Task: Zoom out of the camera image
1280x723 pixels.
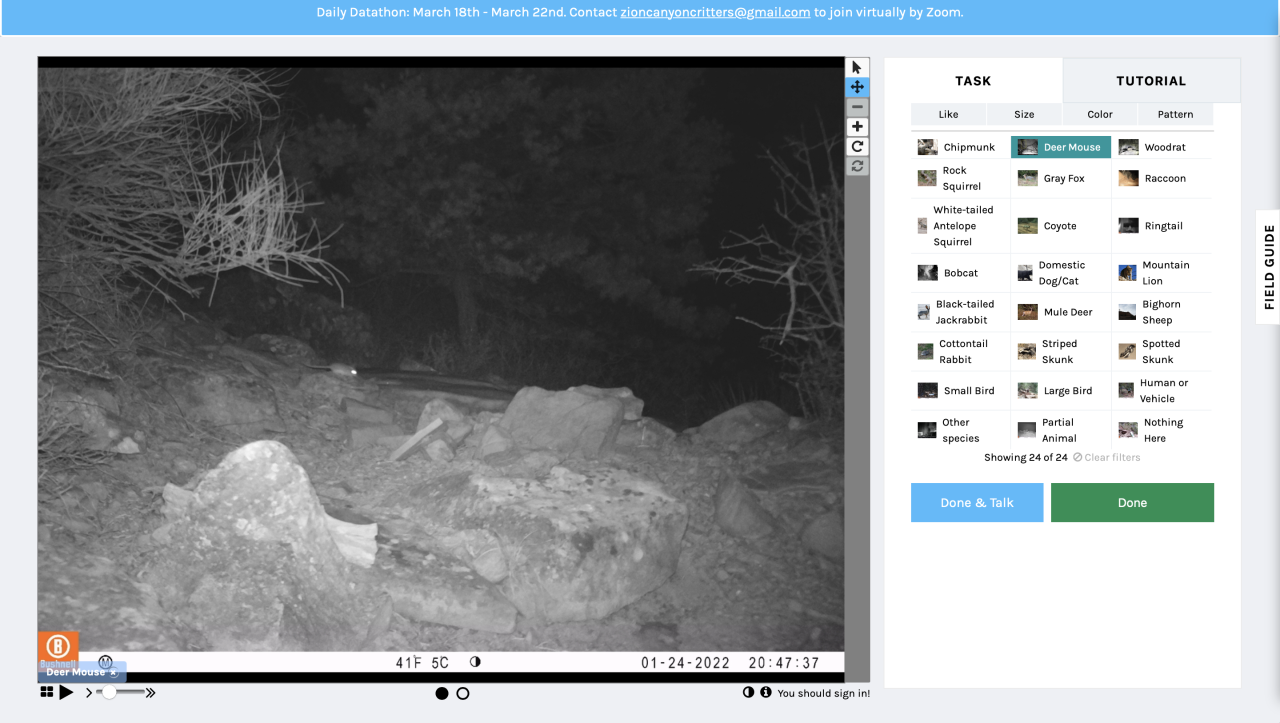Action: point(857,107)
